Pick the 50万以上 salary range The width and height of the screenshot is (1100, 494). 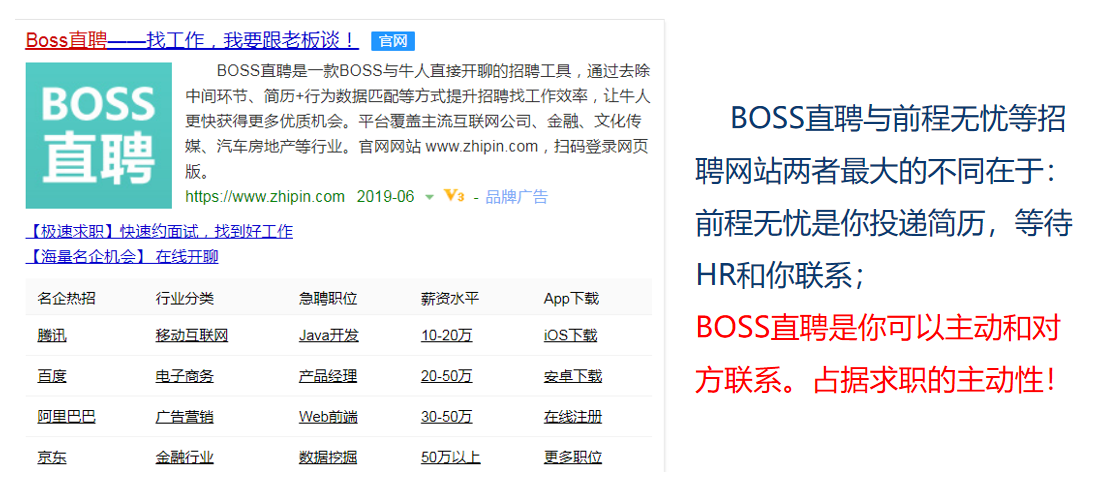(451, 457)
